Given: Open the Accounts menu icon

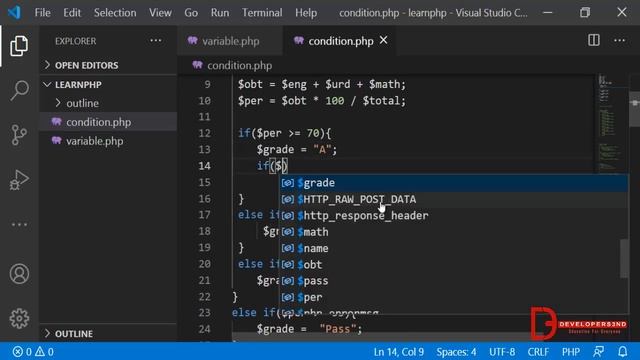Looking at the screenshot, I should pyautogui.click(x=19, y=273).
